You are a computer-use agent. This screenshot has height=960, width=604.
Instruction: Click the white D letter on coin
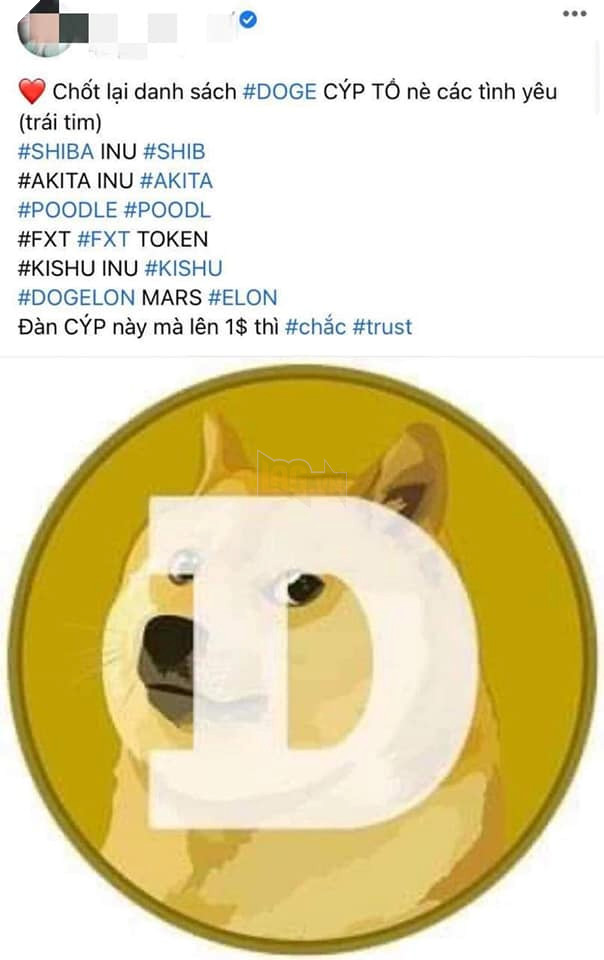[x=312, y=662]
